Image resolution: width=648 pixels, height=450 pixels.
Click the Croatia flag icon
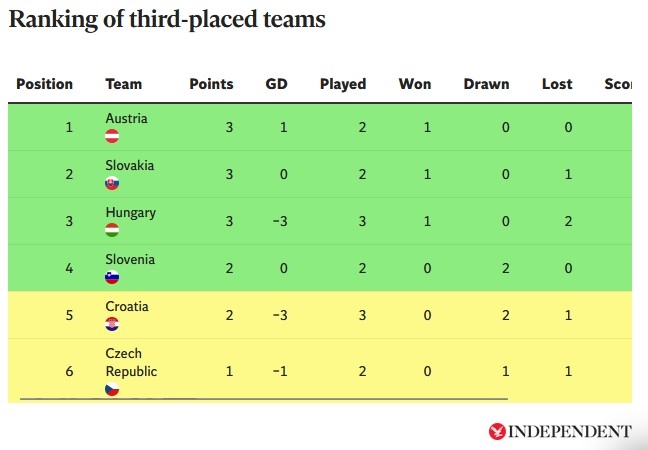click(112, 324)
